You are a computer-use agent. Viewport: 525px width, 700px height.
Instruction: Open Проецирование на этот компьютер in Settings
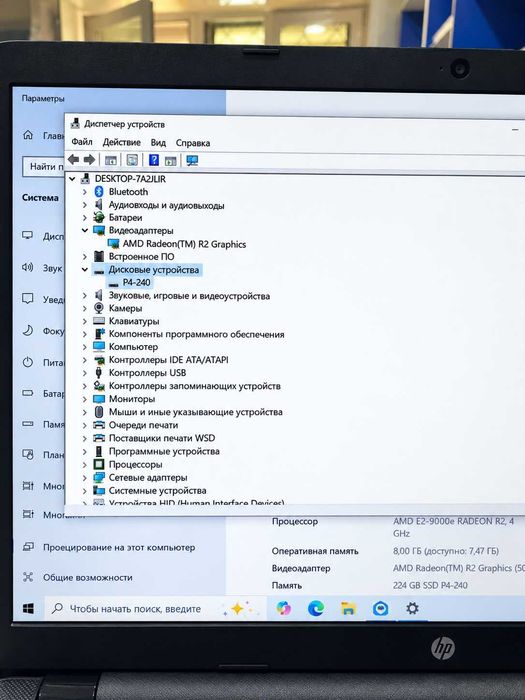[x=119, y=547]
